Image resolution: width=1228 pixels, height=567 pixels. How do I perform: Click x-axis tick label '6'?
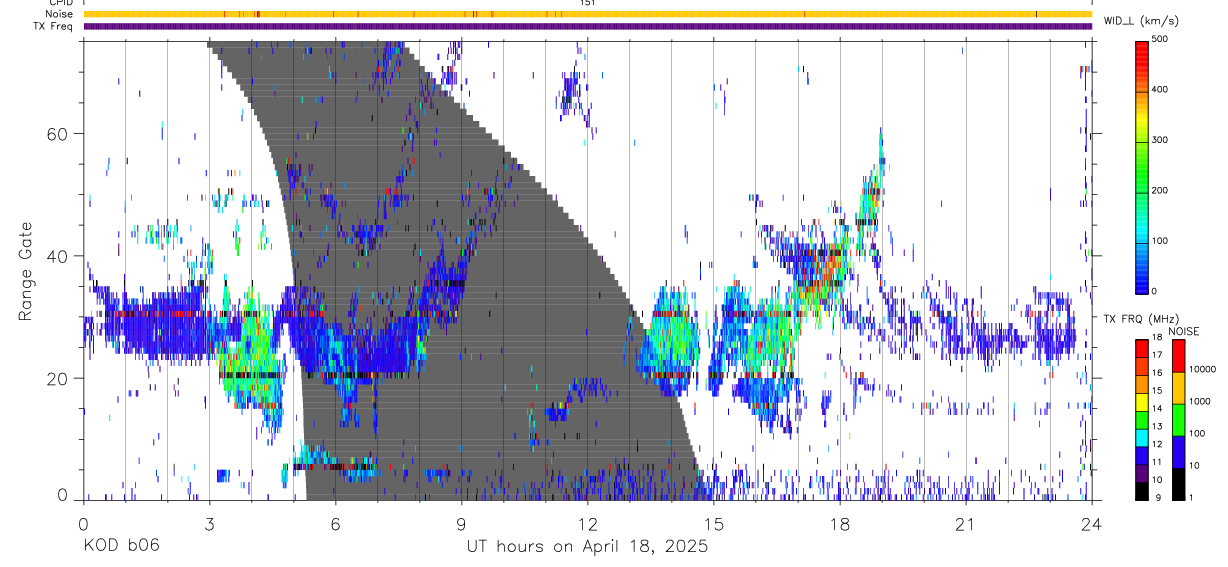(336, 523)
